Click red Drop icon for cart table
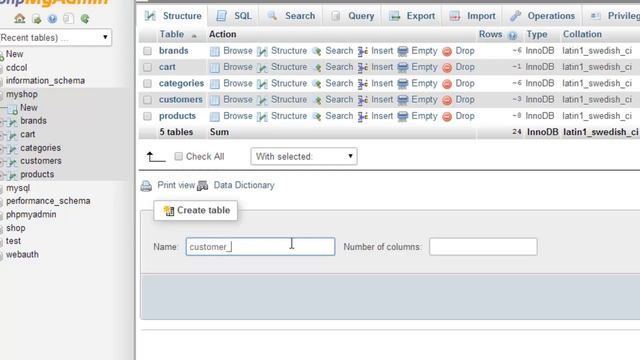The height and width of the screenshot is (360, 640). [x=447, y=67]
